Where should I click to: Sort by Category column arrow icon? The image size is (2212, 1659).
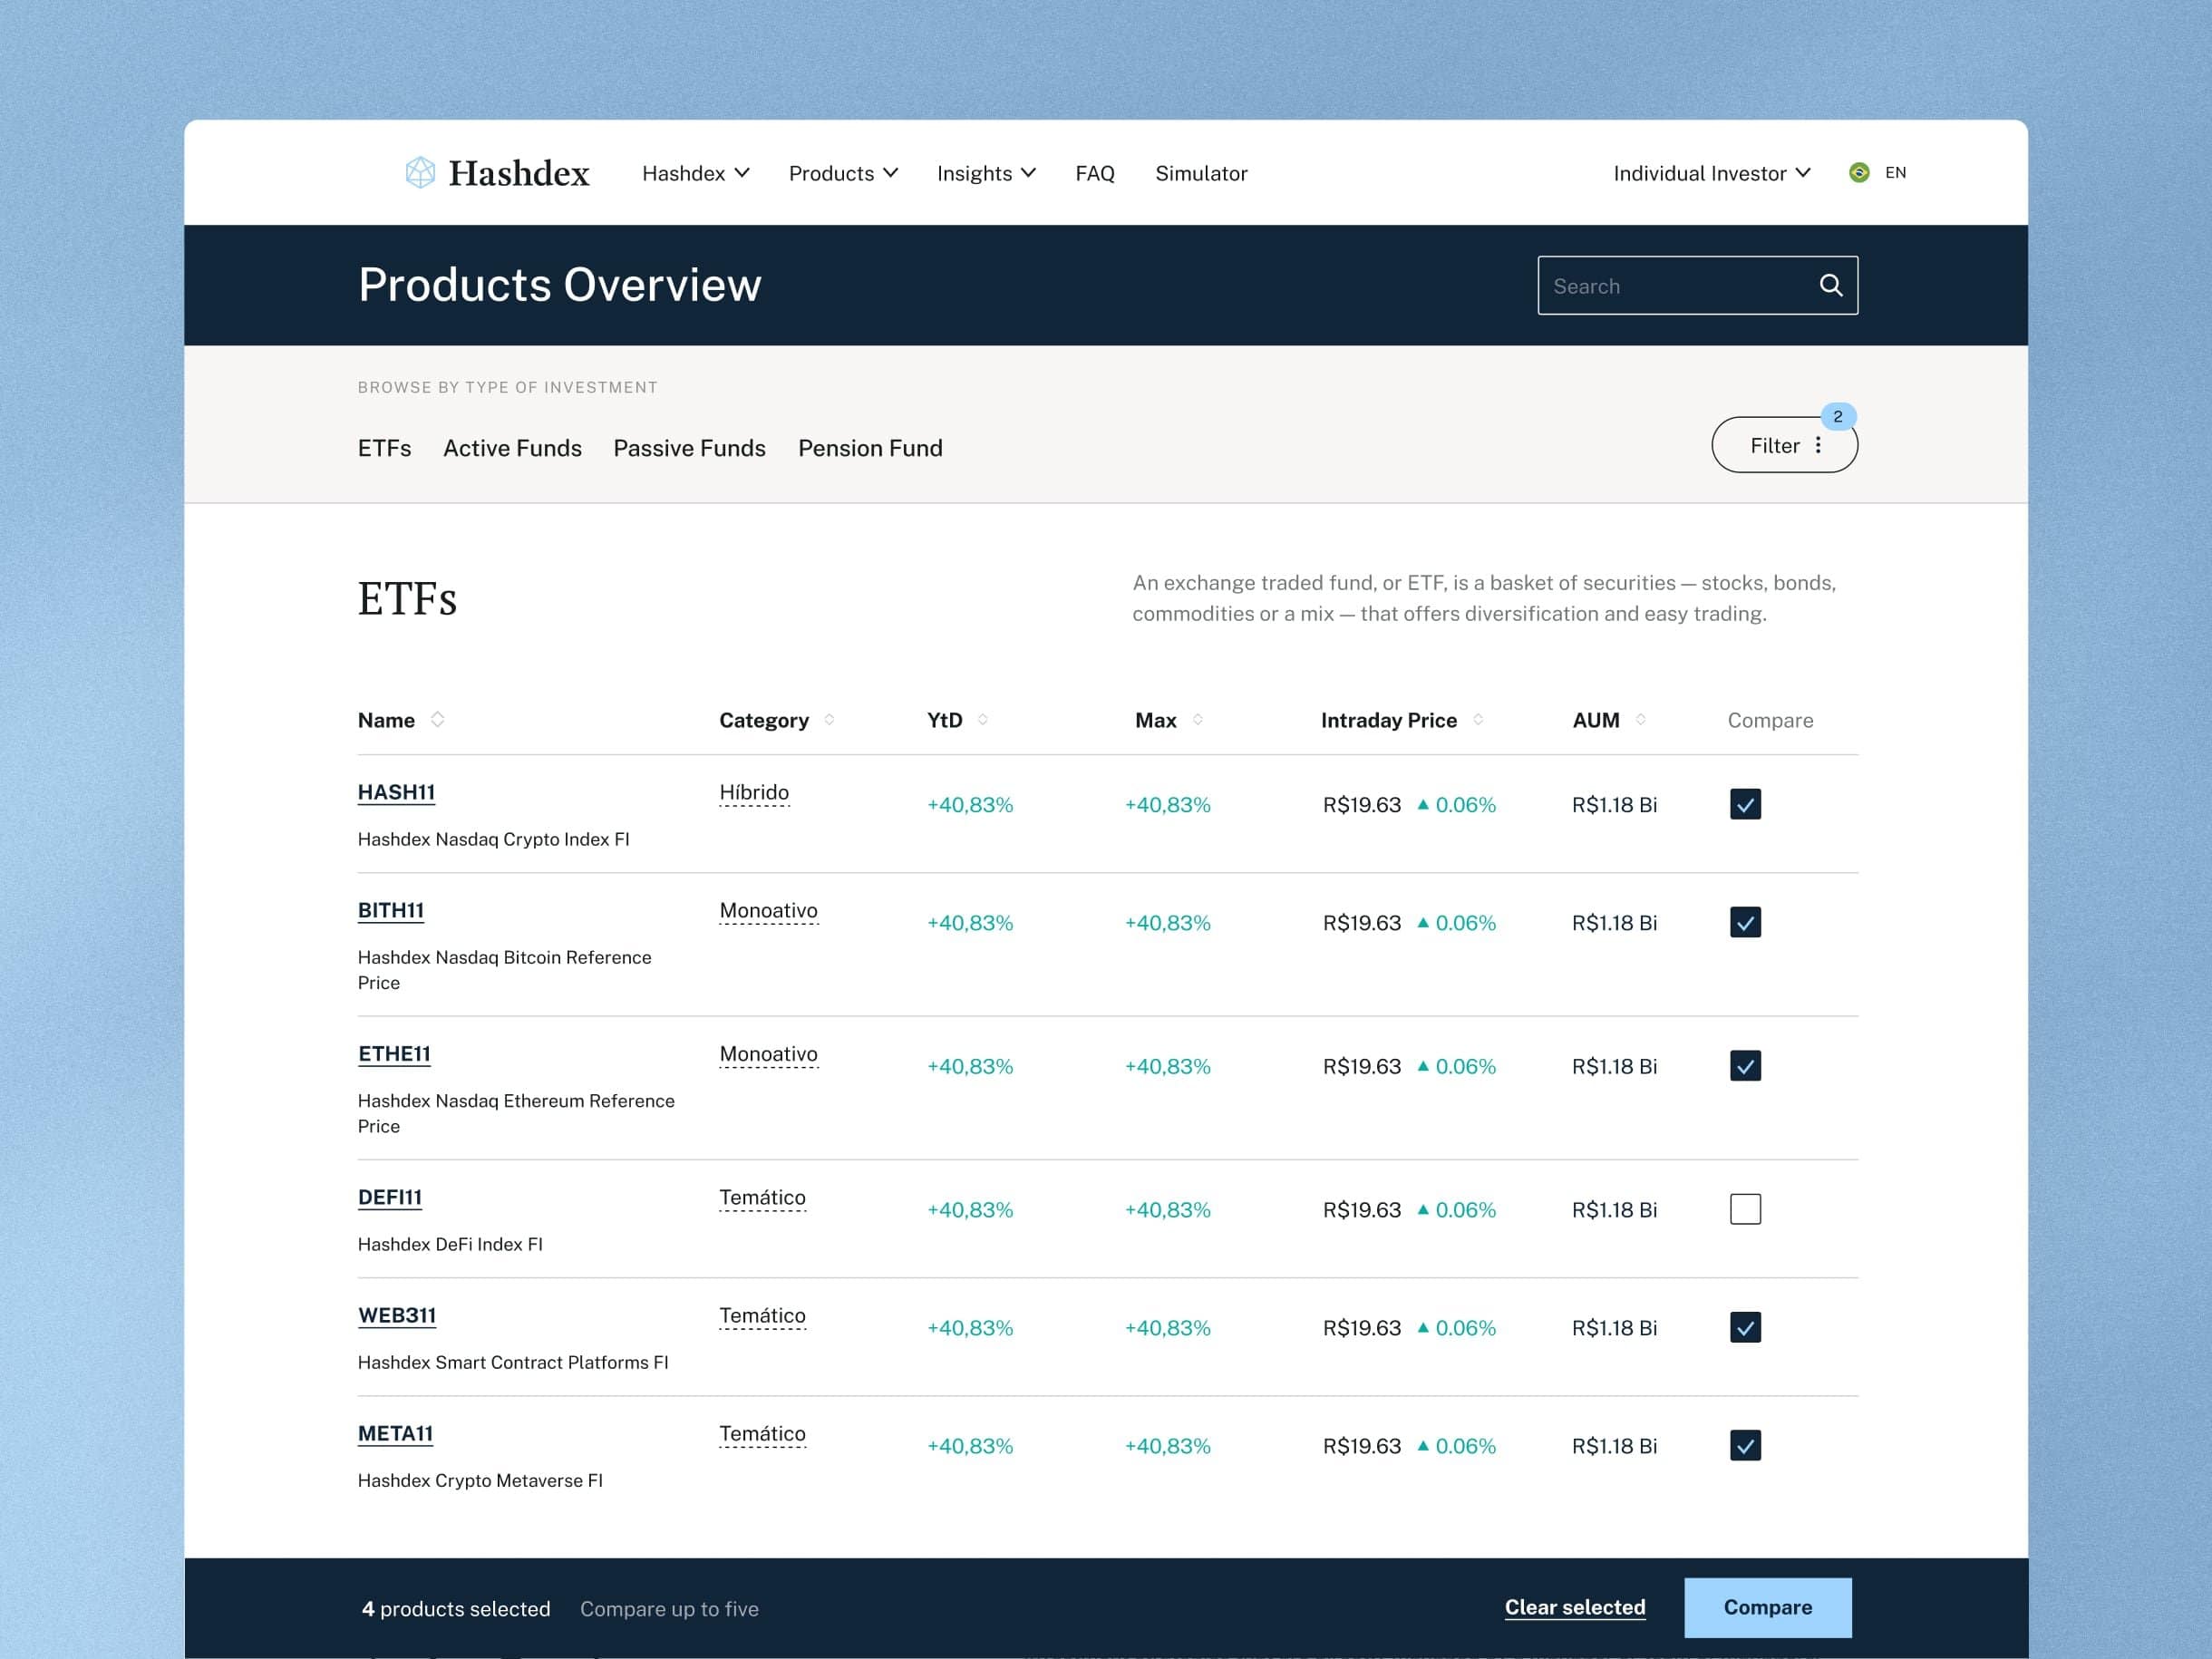[x=829, y=720]
